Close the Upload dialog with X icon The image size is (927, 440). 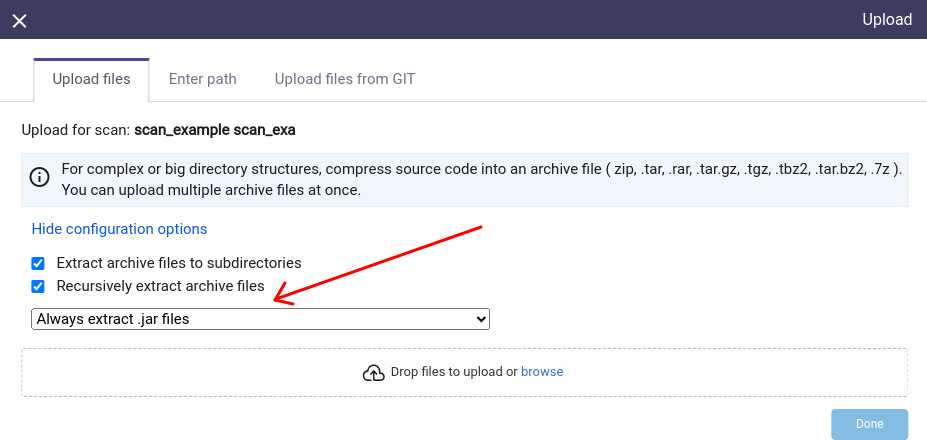[x=20, y=21]
